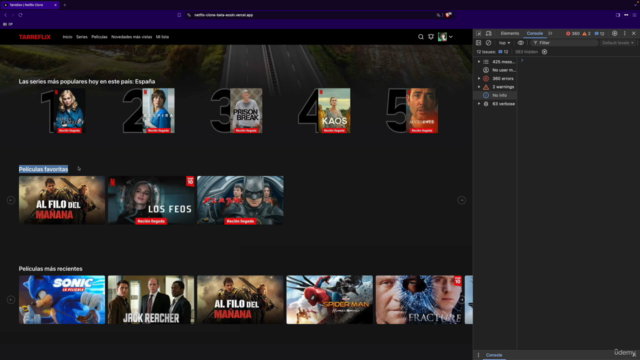Image resolution: width=640 pixels, height=360 pixels.
Task: Select the 2 warnings sidebar row
Action: (495, 87)
